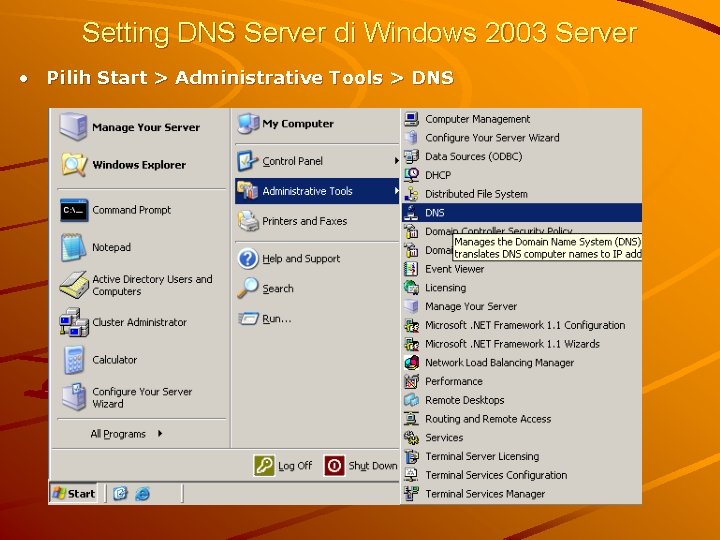
Task: Open Configure Your Server Wizard in Administrative Tools
Action: (x=522, y=138)
